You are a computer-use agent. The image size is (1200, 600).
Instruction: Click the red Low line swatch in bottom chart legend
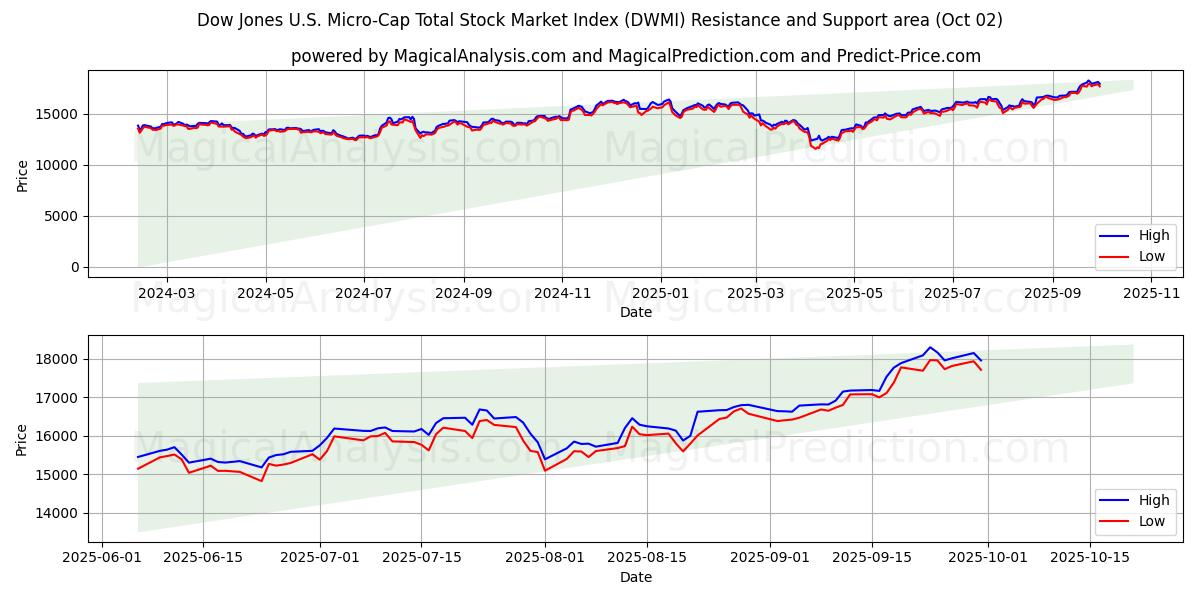[x=1114, y=521]
